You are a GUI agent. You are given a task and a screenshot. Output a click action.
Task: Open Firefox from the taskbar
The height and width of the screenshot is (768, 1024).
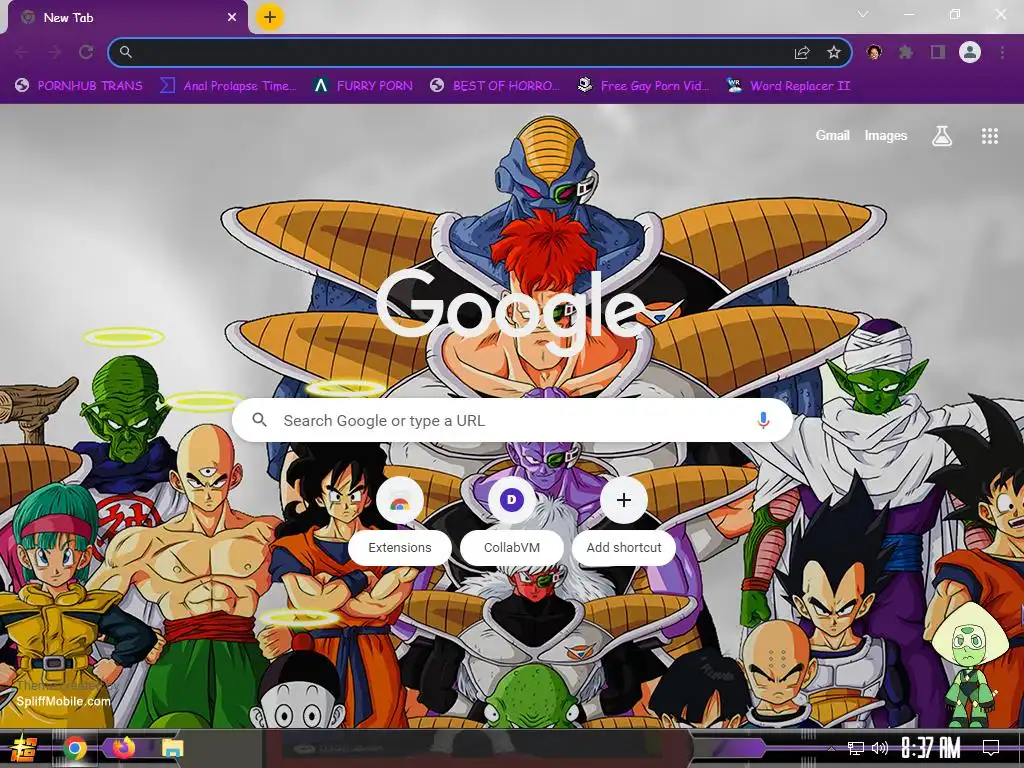pos(123,748)
